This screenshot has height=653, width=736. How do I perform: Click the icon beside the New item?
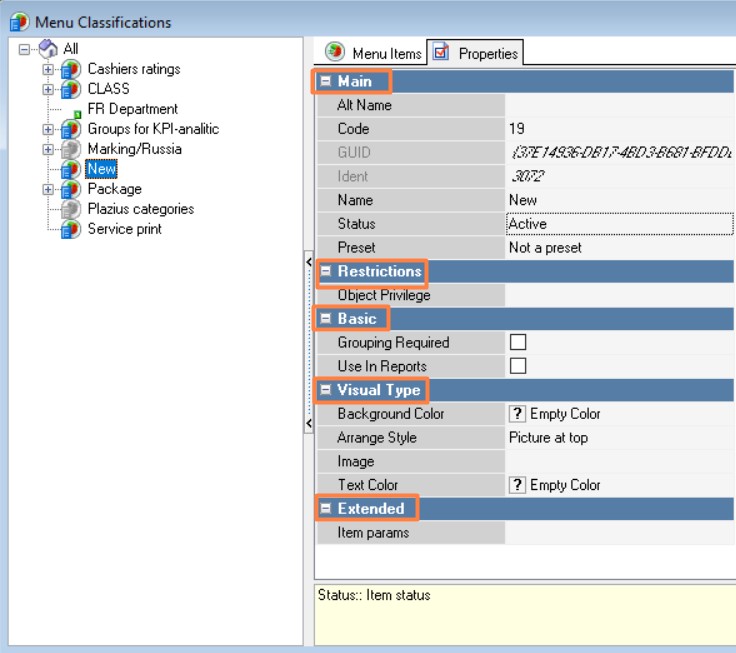(x=70, y=169)
